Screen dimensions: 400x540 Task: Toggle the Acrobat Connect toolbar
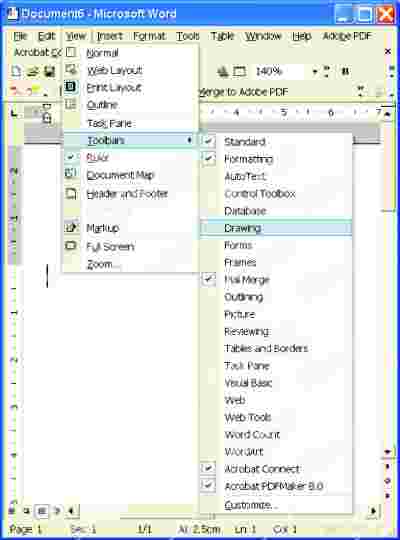[x=276, y=469]
